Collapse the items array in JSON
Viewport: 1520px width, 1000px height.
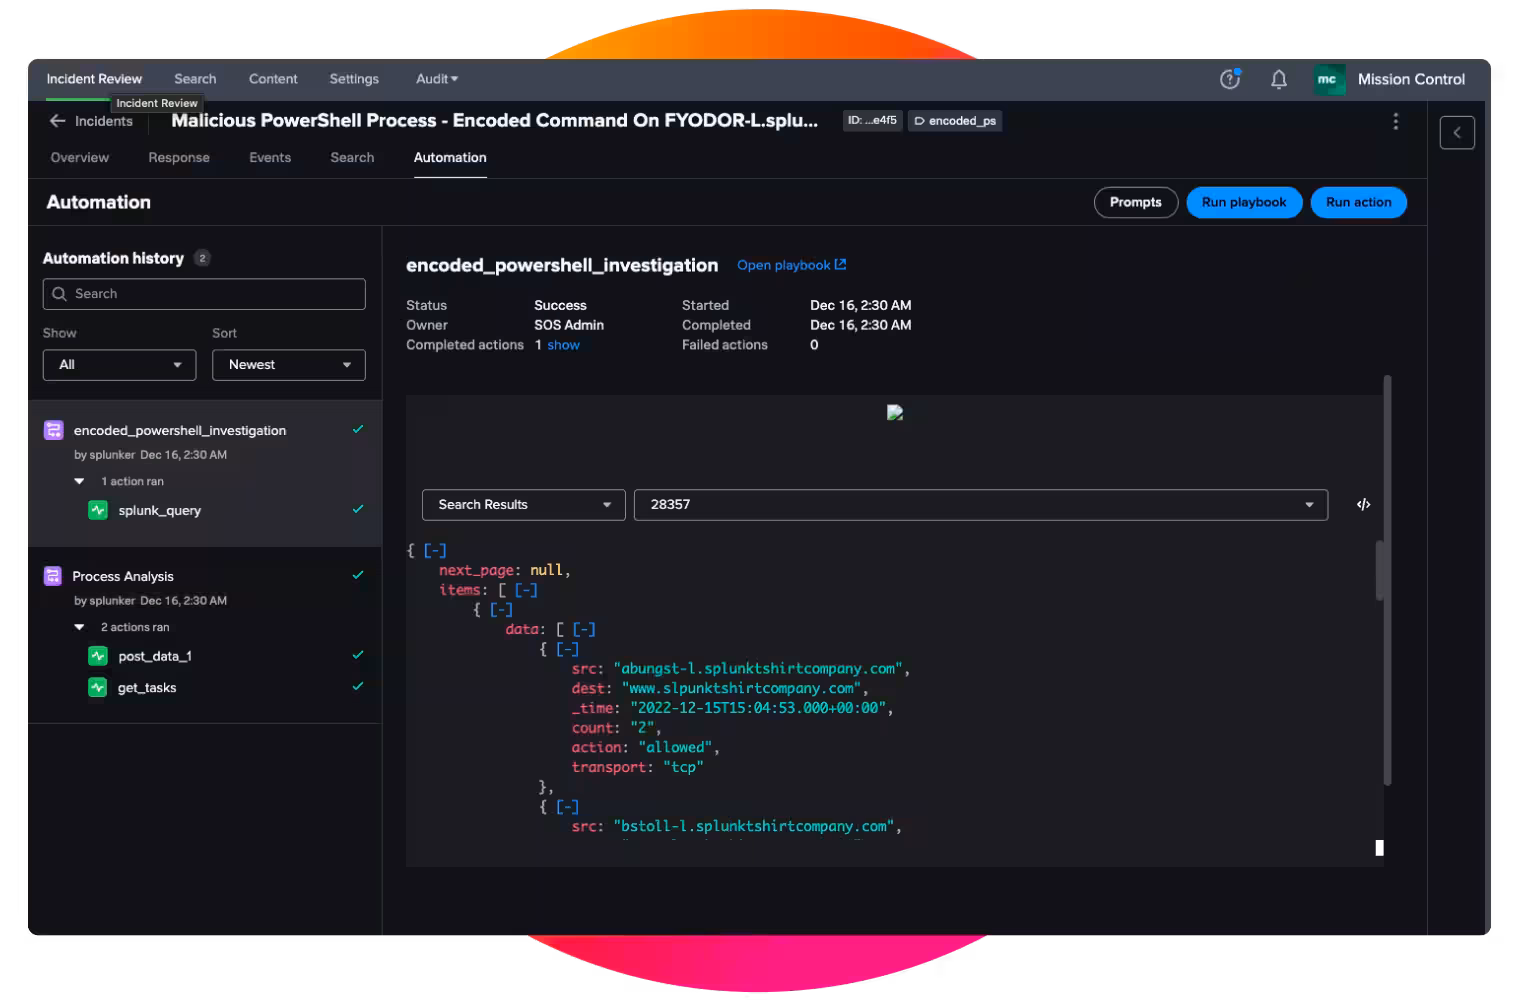click(x=526, y=590)
